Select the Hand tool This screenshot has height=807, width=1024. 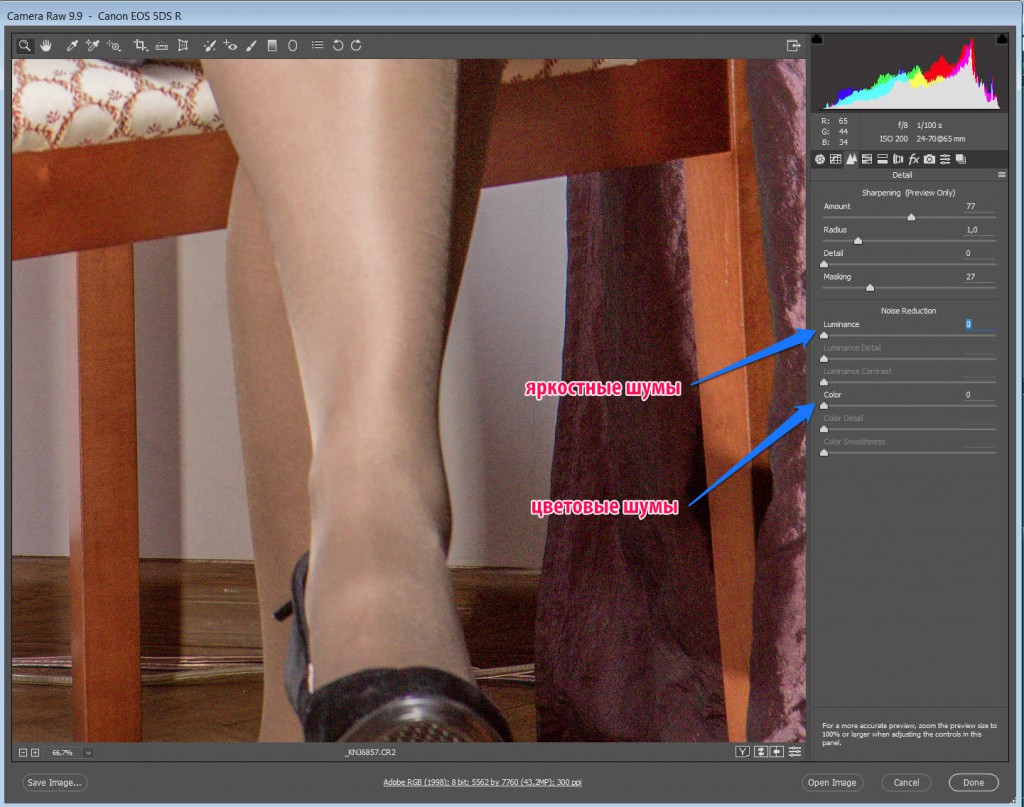(46, 45)
